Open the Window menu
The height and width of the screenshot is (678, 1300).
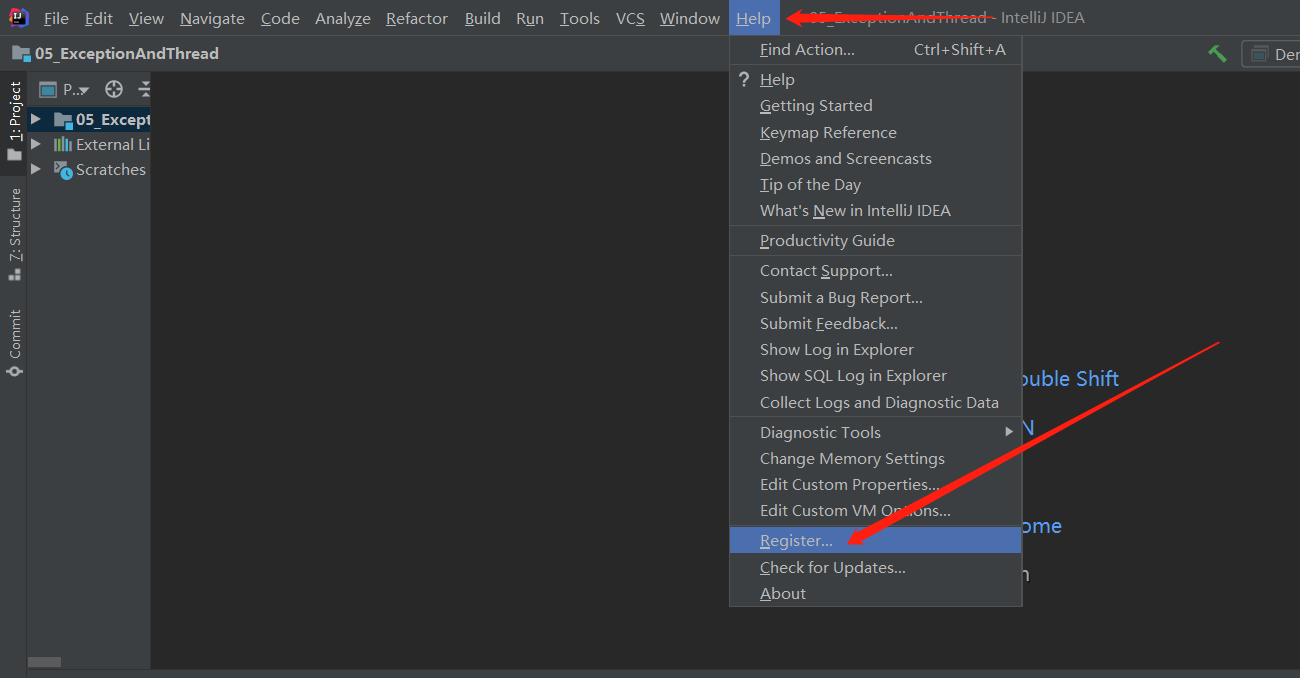(x=689, y=18)
